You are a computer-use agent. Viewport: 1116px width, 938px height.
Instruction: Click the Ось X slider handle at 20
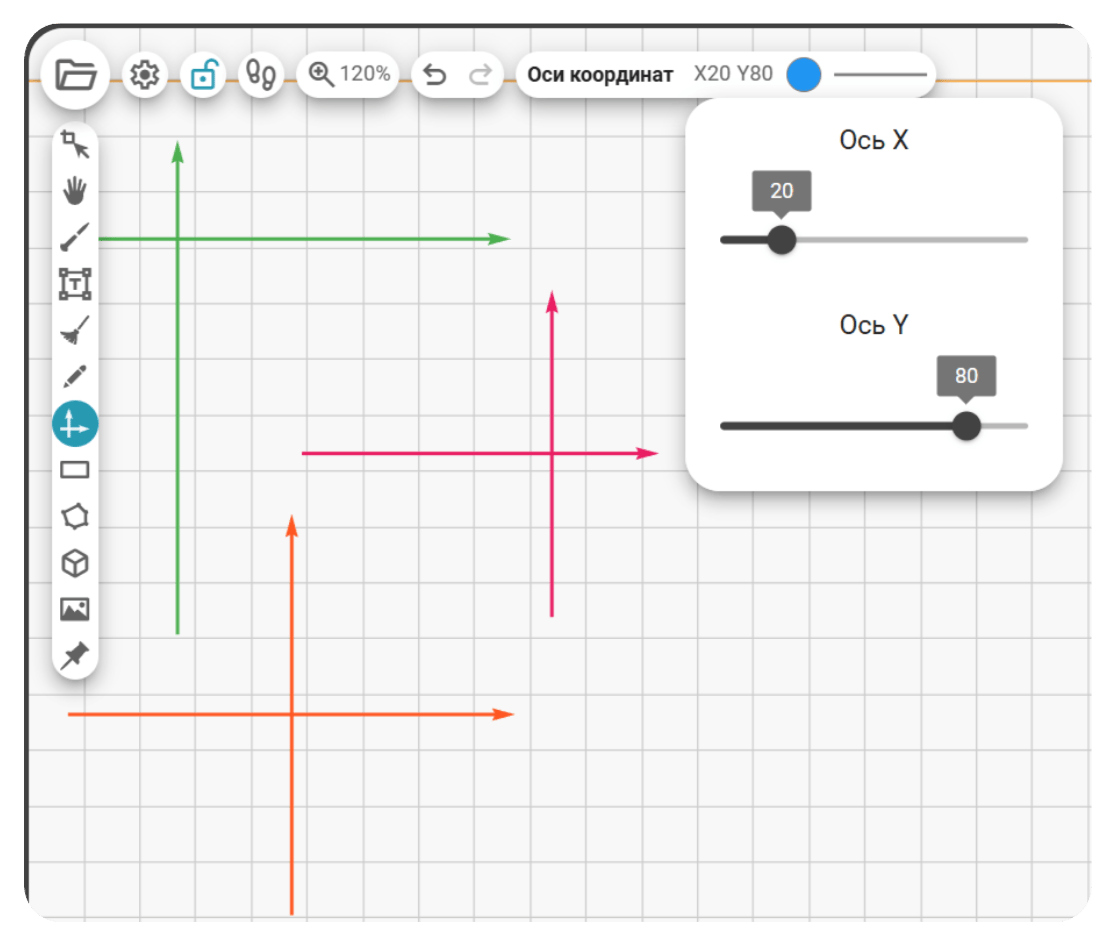click(781, 240)
